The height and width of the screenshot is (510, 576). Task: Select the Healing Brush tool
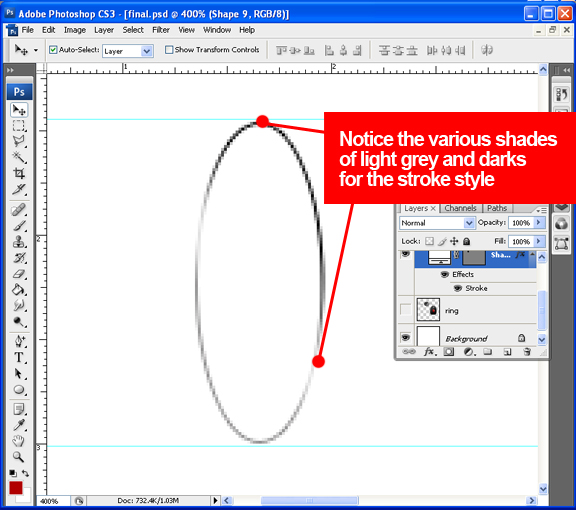point(19,210)
